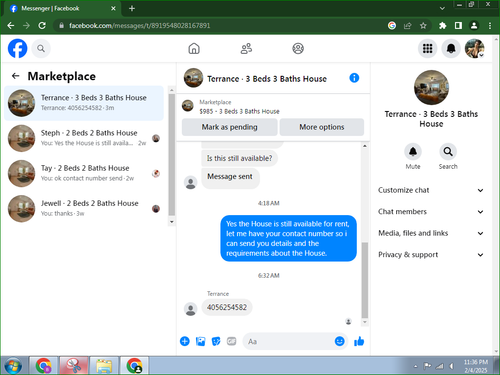500x375 pixels.
Task: Click the 'Is this still available?' message
Action: (239, 158)
